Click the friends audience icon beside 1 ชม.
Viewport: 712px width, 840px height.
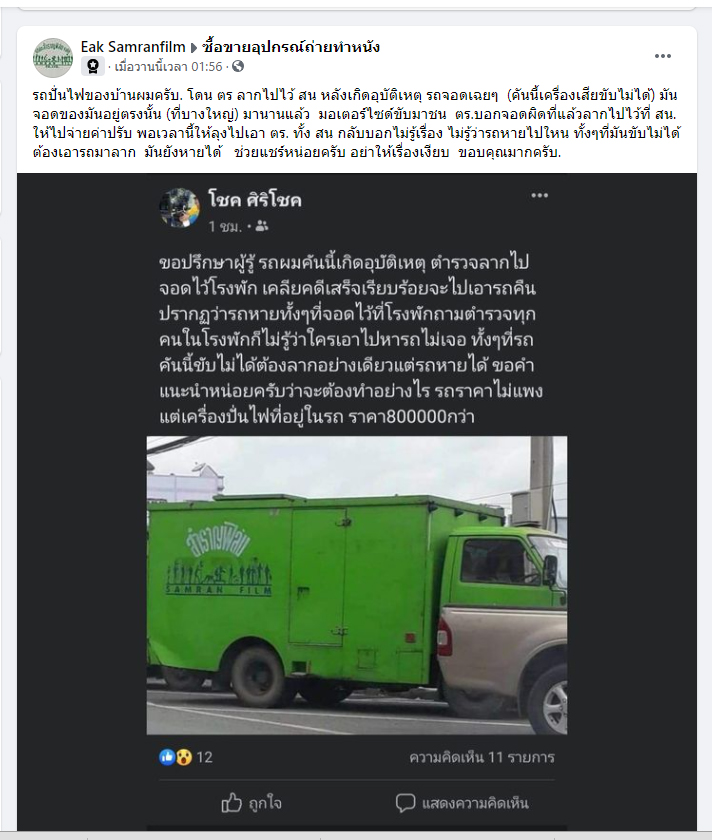[x=262, y=227]
